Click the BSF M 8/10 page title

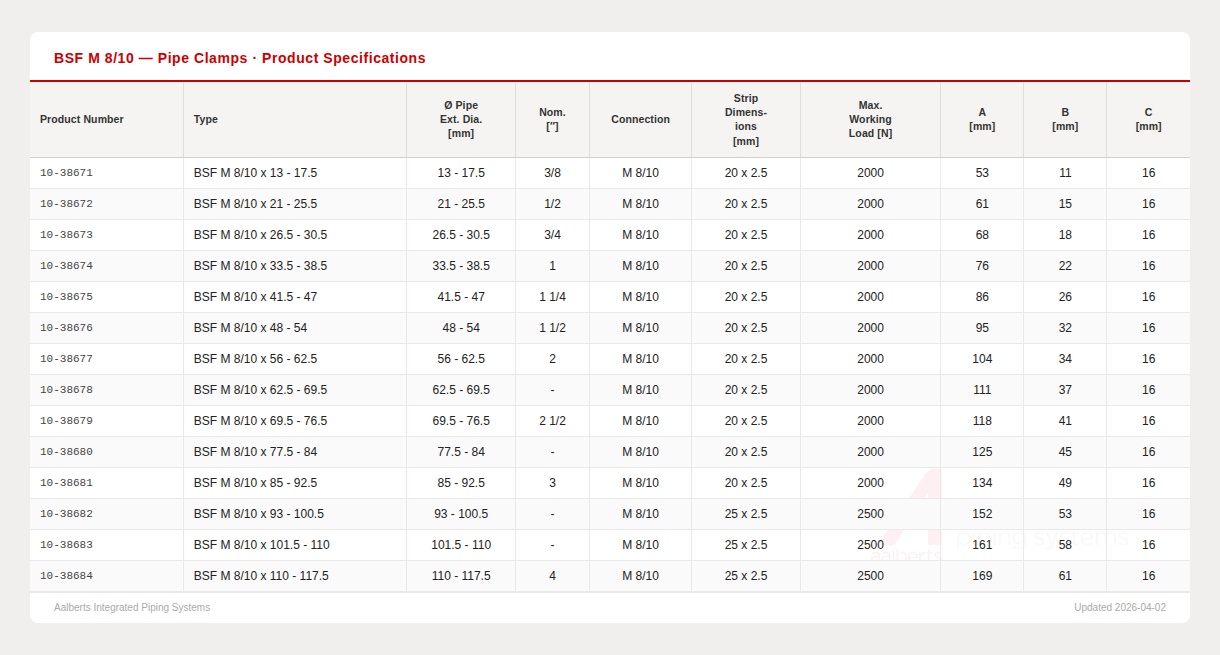point(240,58)
